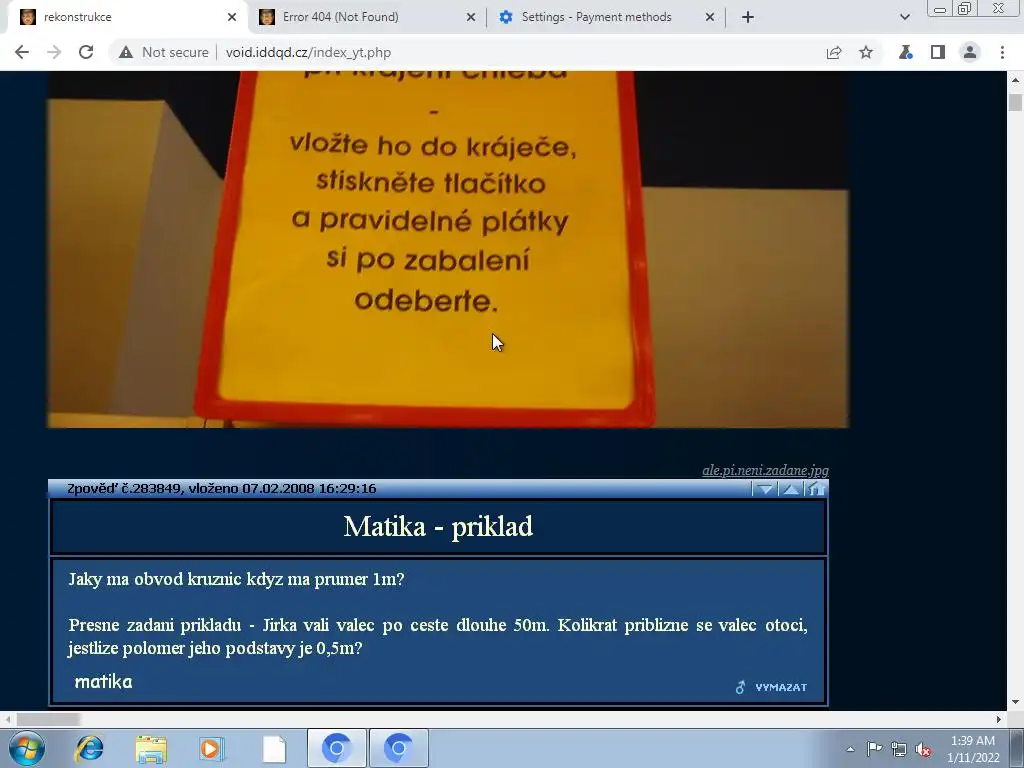
Task: Open the tab search dropdown chevron
Action: 904,17
